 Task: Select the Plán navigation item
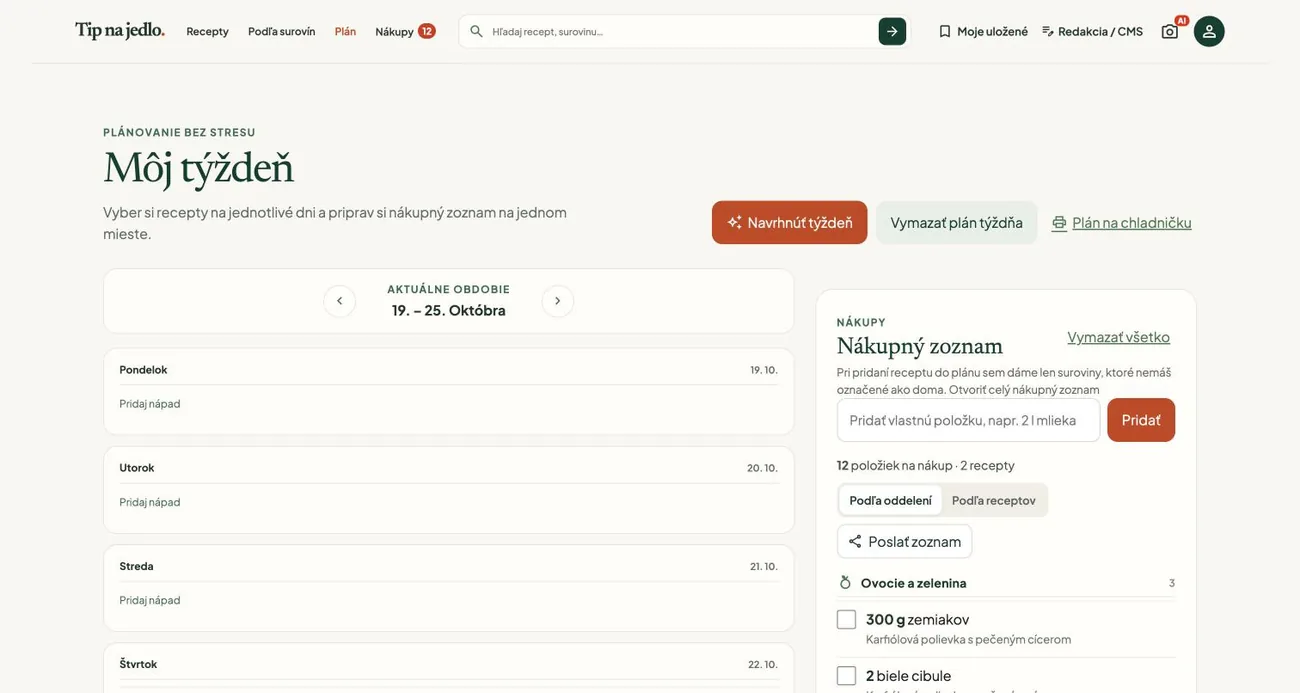tap(345, 31)
